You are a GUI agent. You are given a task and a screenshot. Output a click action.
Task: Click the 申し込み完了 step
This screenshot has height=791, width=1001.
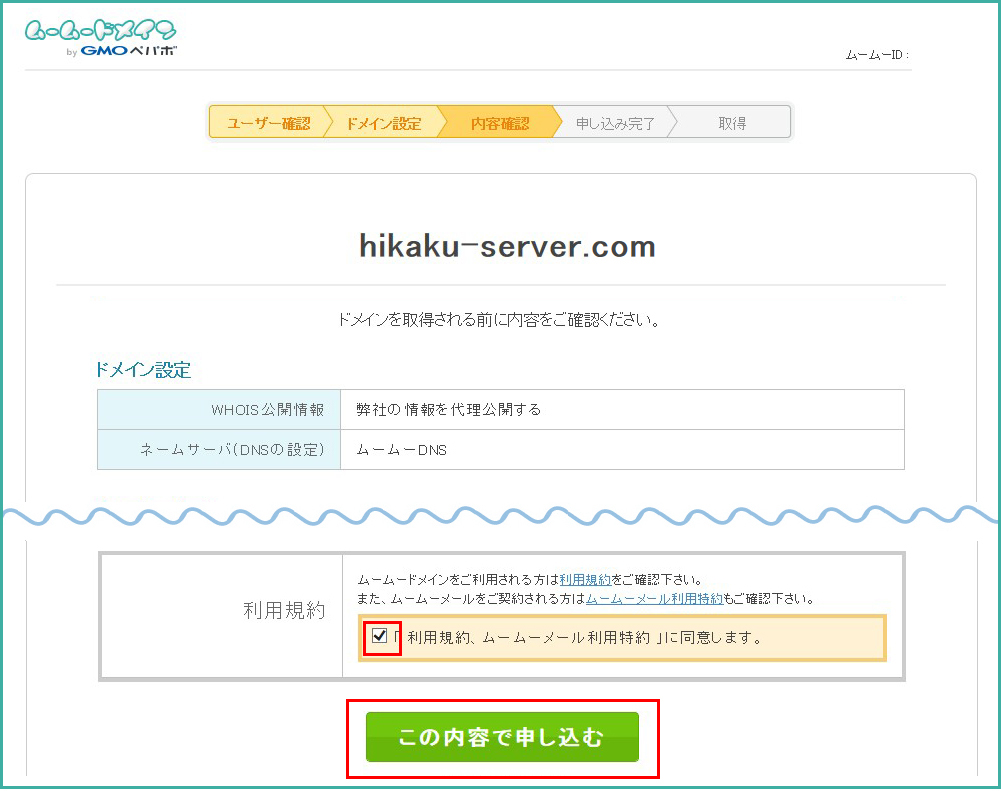point(615,124)
